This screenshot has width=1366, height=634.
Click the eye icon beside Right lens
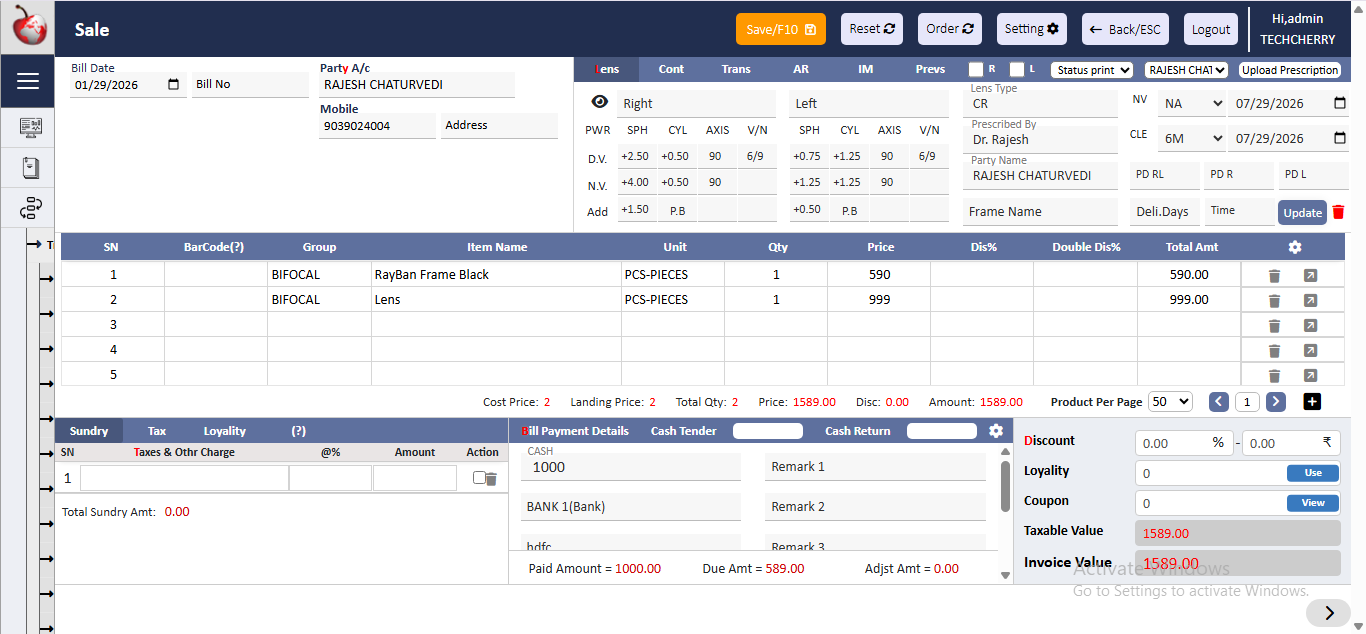coord(599,102)
